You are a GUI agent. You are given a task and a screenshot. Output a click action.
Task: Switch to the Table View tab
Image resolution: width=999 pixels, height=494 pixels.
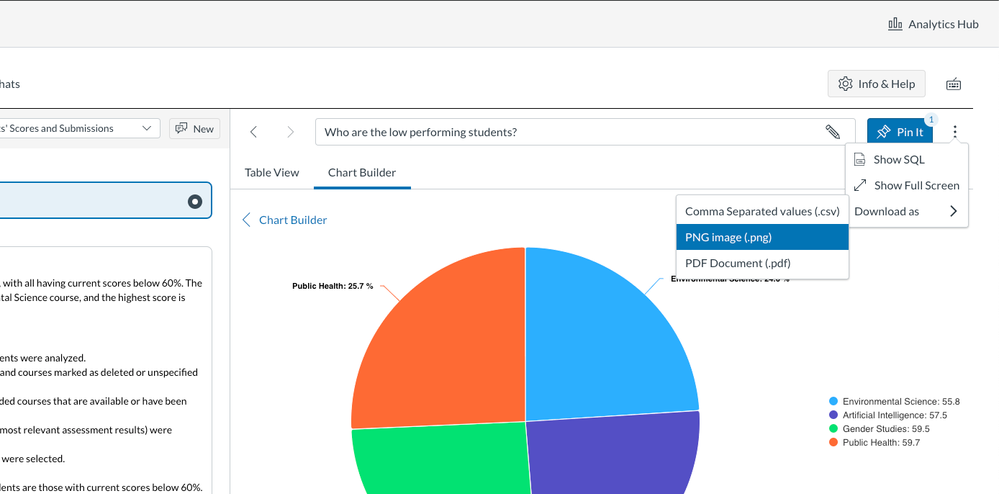click(272, 172)
